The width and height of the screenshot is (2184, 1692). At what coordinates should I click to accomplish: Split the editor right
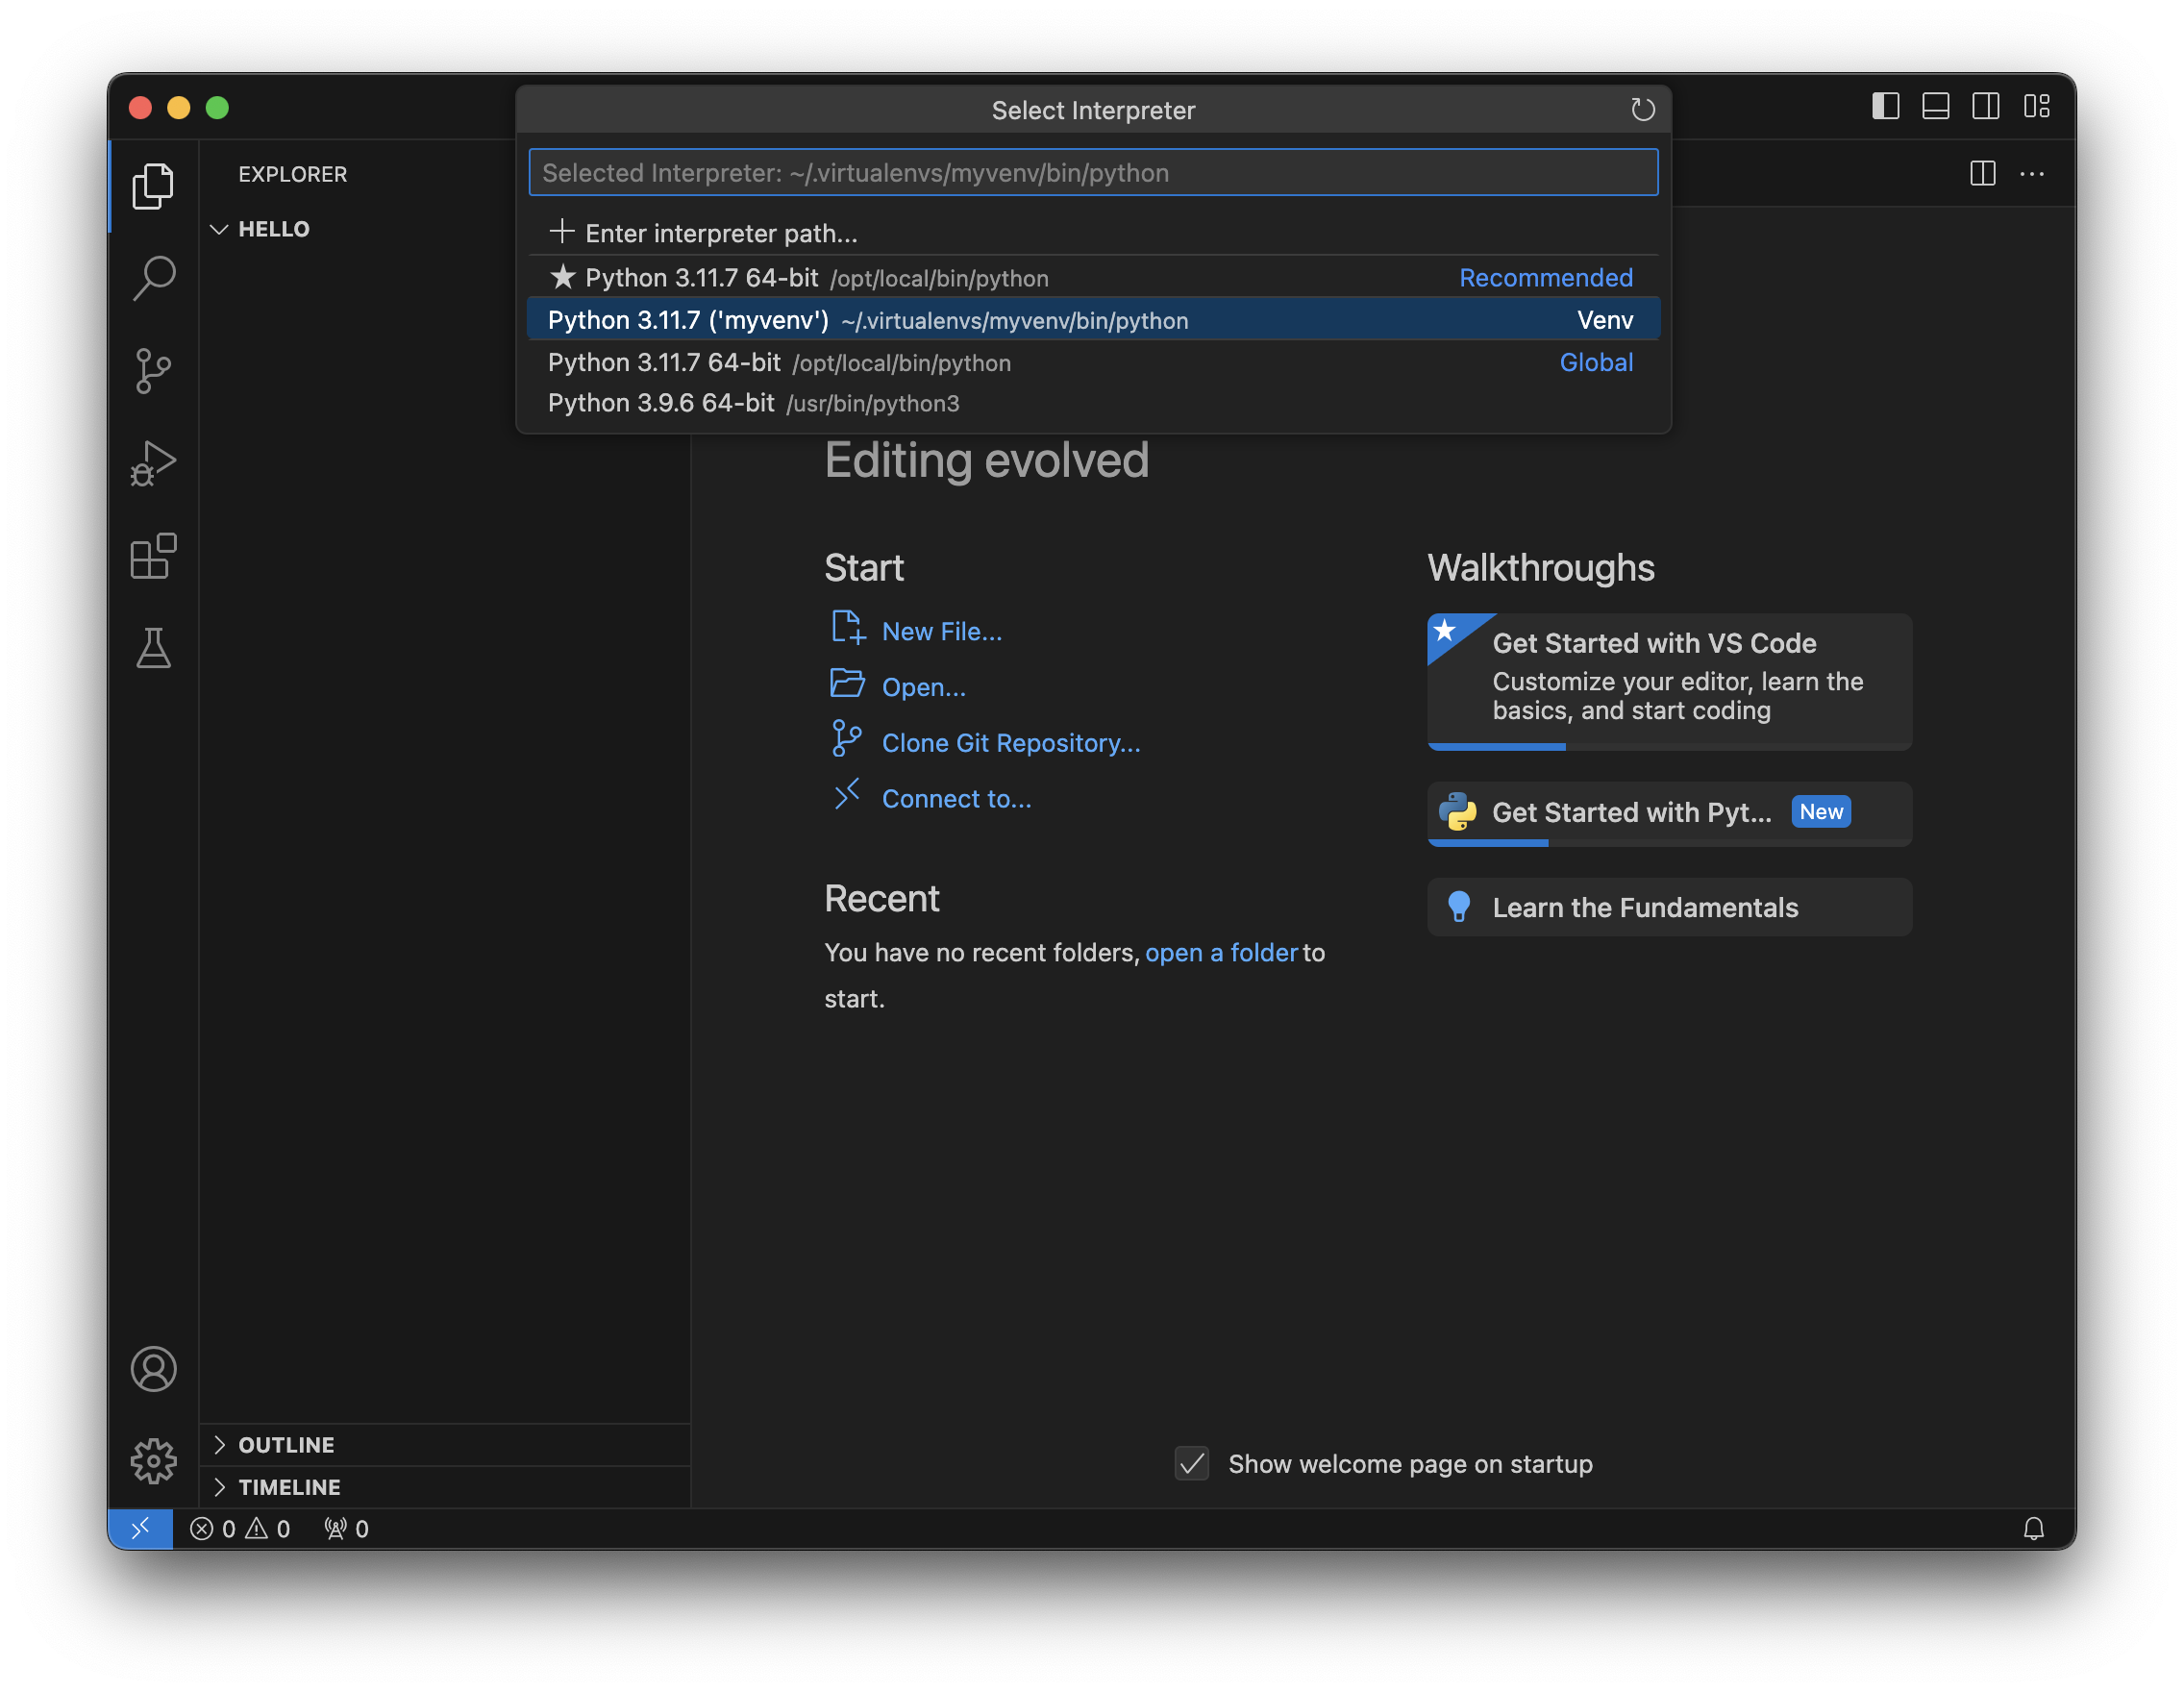(1982, 173)
